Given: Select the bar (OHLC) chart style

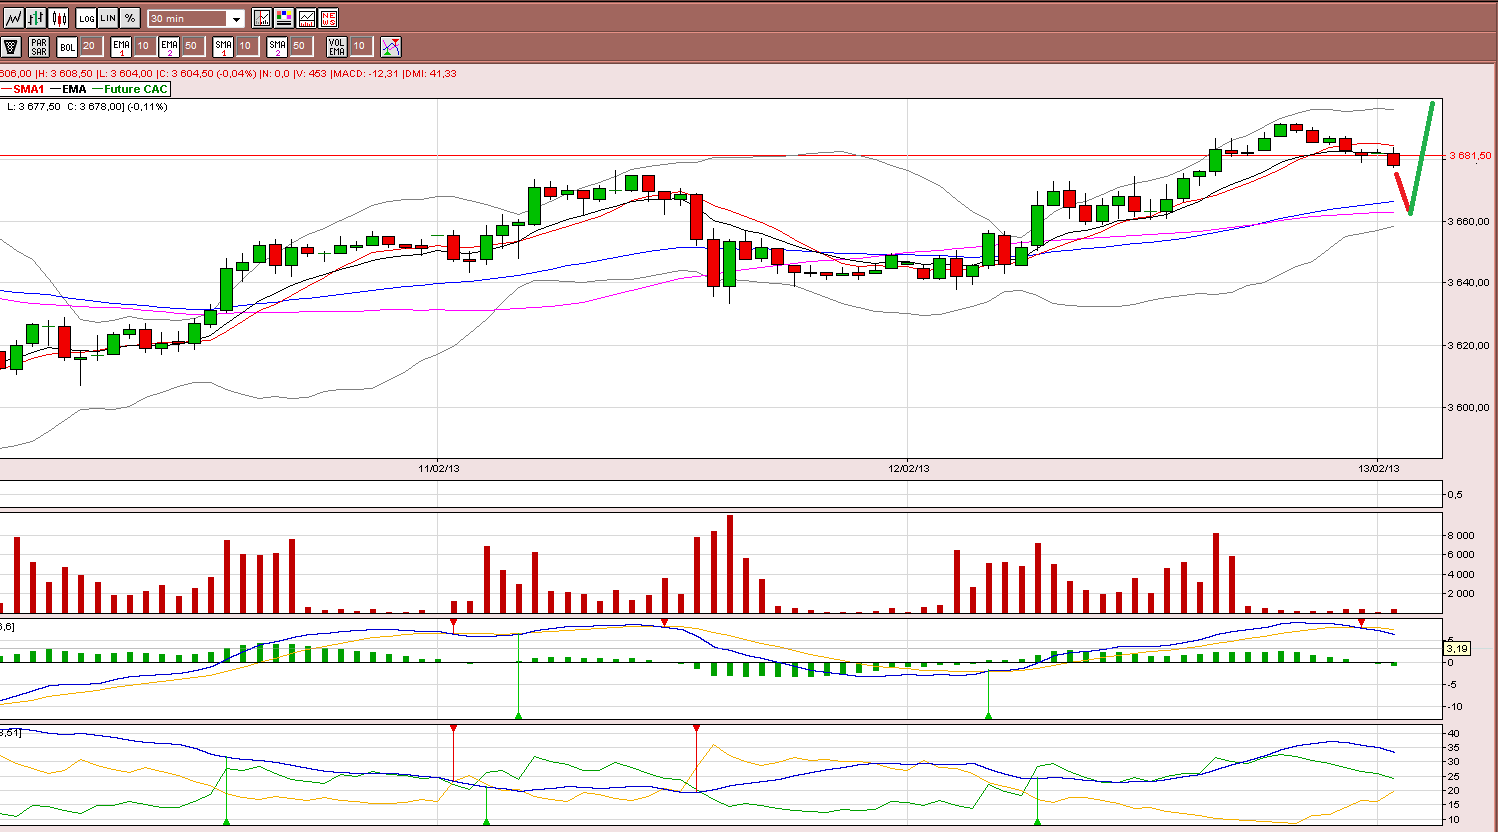Looking at the screenshot, I should (x=36, y=18).
